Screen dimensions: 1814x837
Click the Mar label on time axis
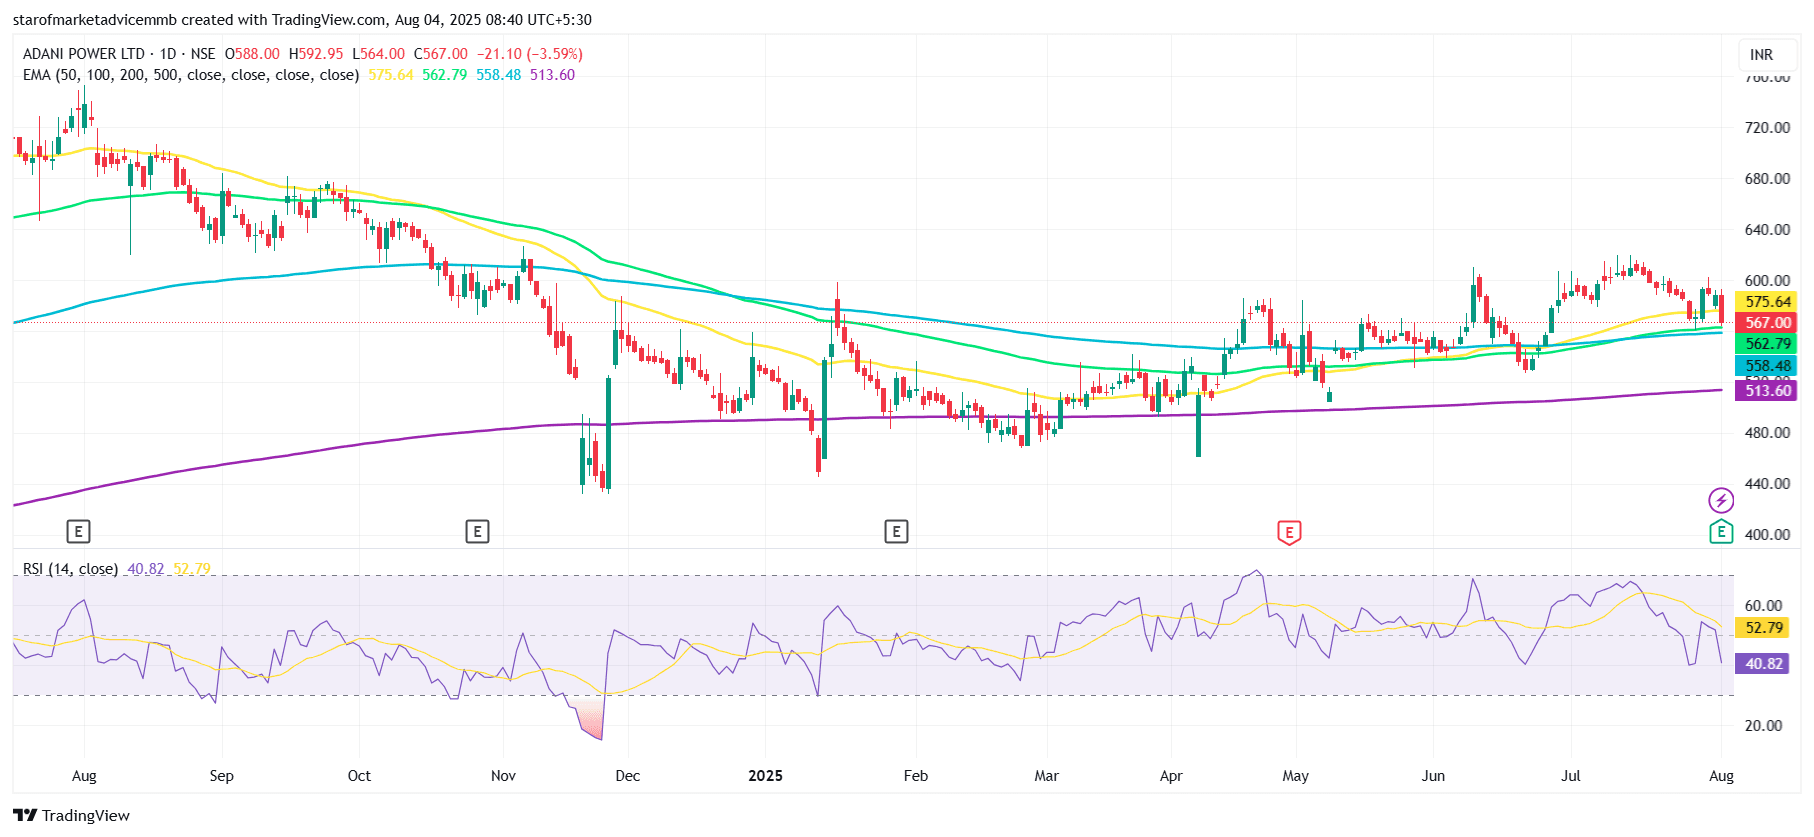(x=1047, y=776)
